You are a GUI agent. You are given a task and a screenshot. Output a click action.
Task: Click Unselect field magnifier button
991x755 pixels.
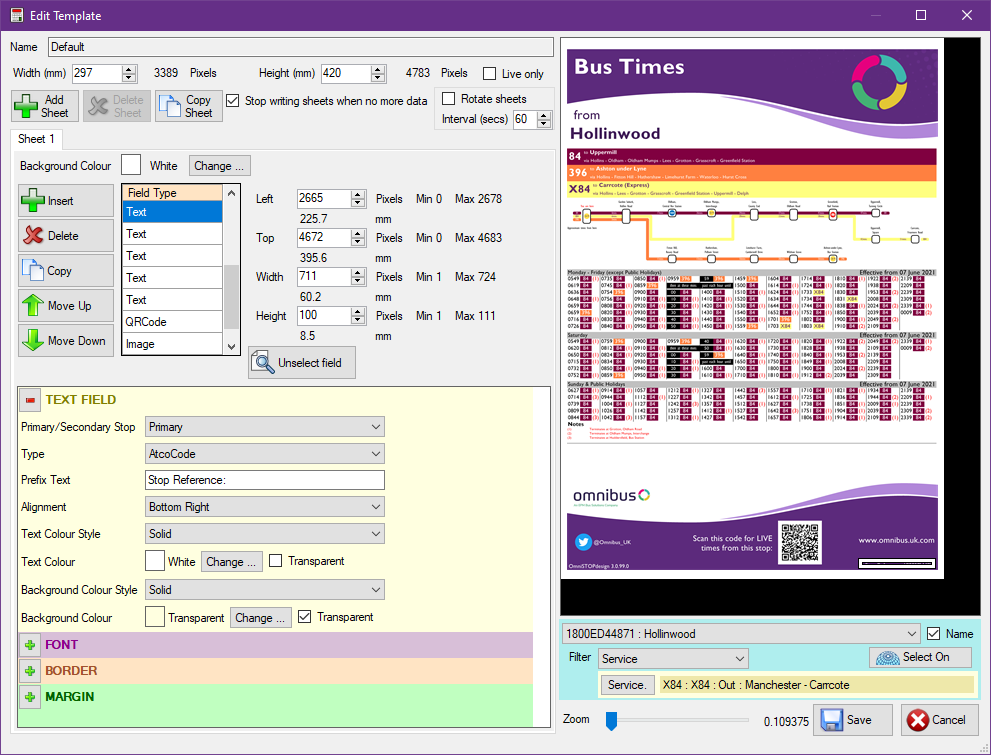(x=302, y=362)
